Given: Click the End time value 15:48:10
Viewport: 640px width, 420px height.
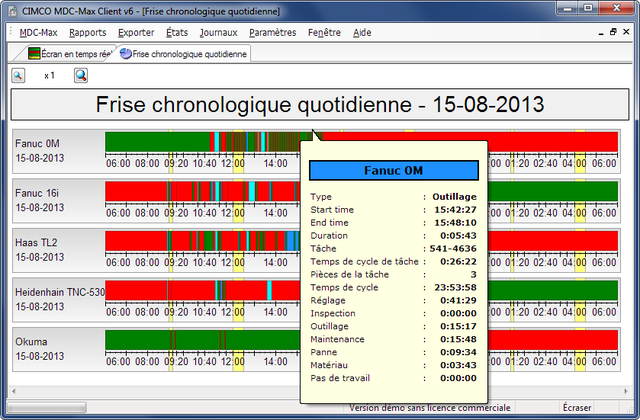Looking at the screenshot, I should click(x=455, y=223).
